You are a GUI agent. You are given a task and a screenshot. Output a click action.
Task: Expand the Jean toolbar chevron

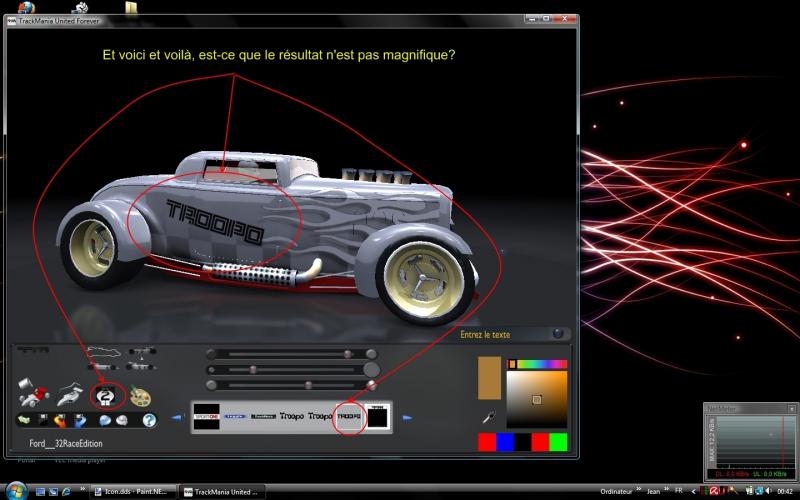[x=668, y=490]
